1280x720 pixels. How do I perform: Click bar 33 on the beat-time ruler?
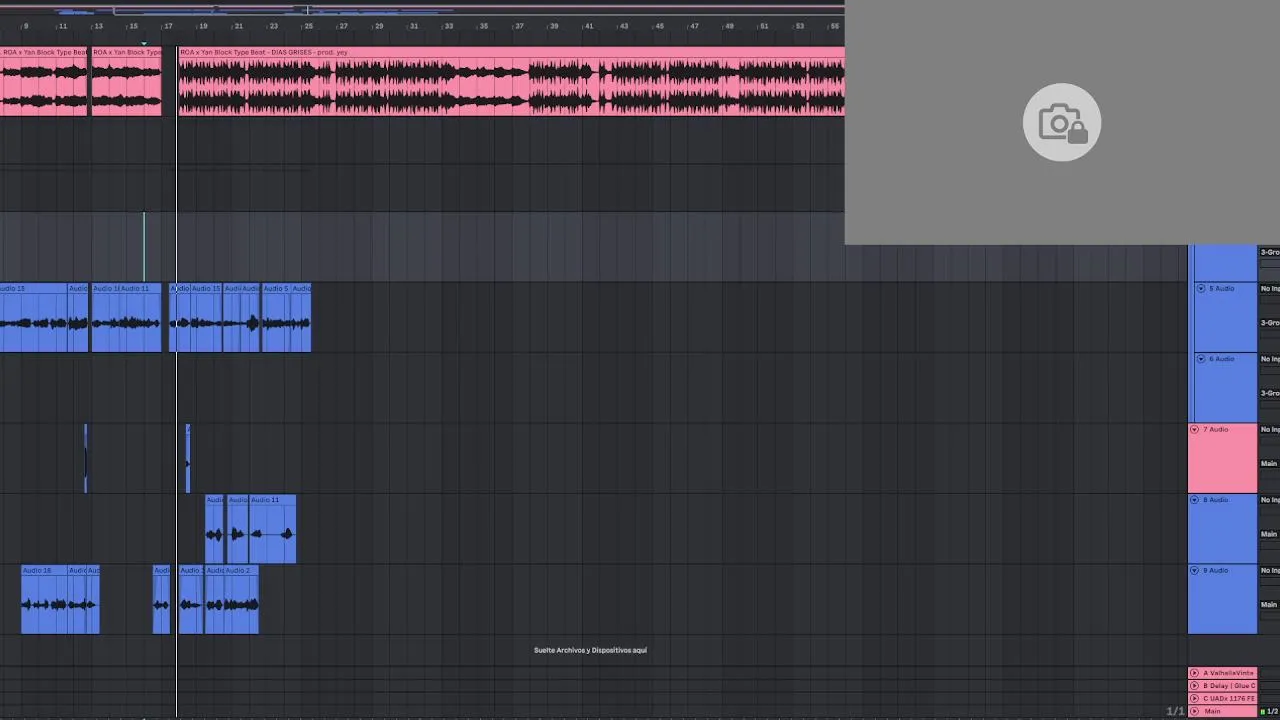tap(448, 26)
